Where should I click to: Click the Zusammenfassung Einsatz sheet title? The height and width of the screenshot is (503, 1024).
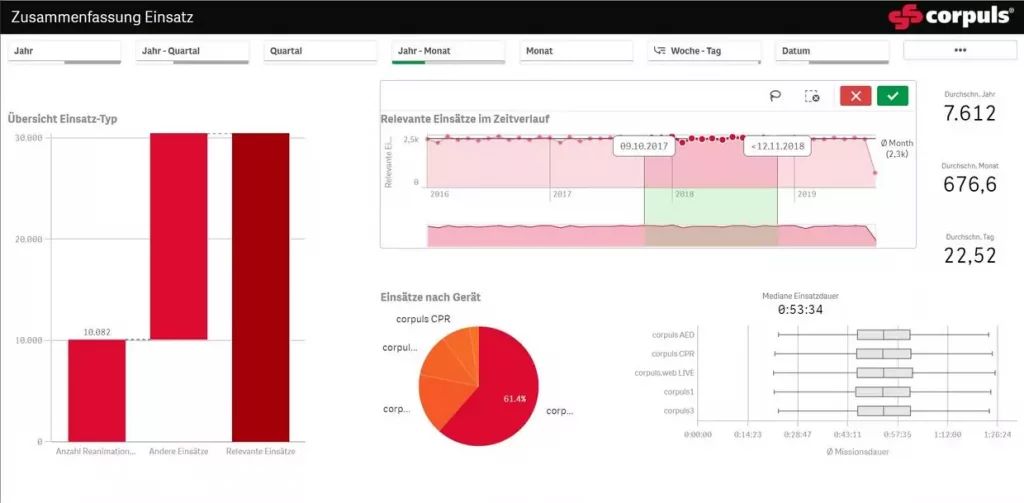(102, 17)
